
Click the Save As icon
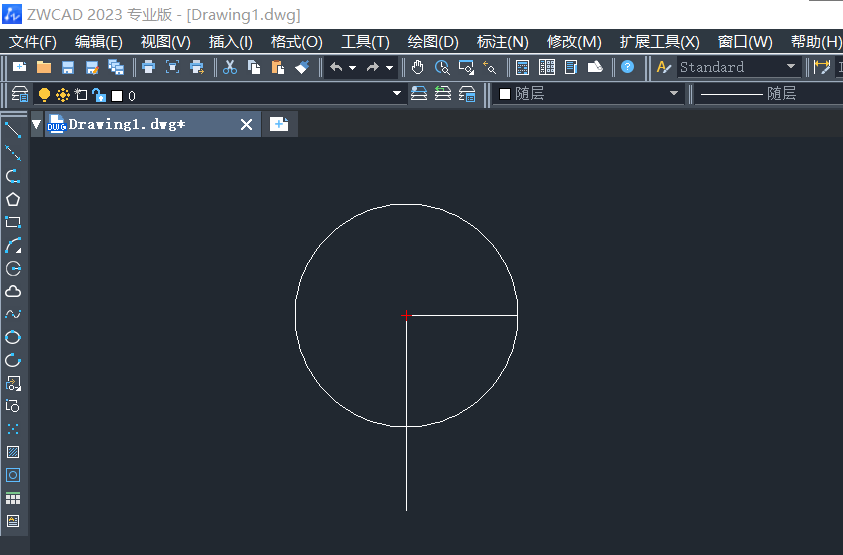point(92,67)
